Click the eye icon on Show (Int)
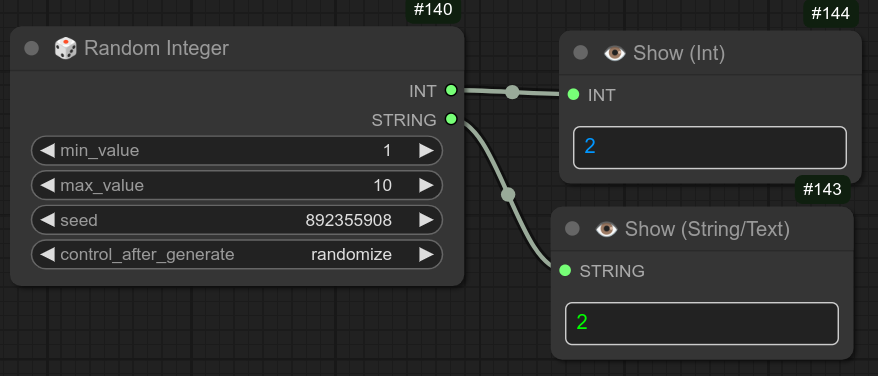This screenshot has width=878, height=376. [x=614, y=53]
